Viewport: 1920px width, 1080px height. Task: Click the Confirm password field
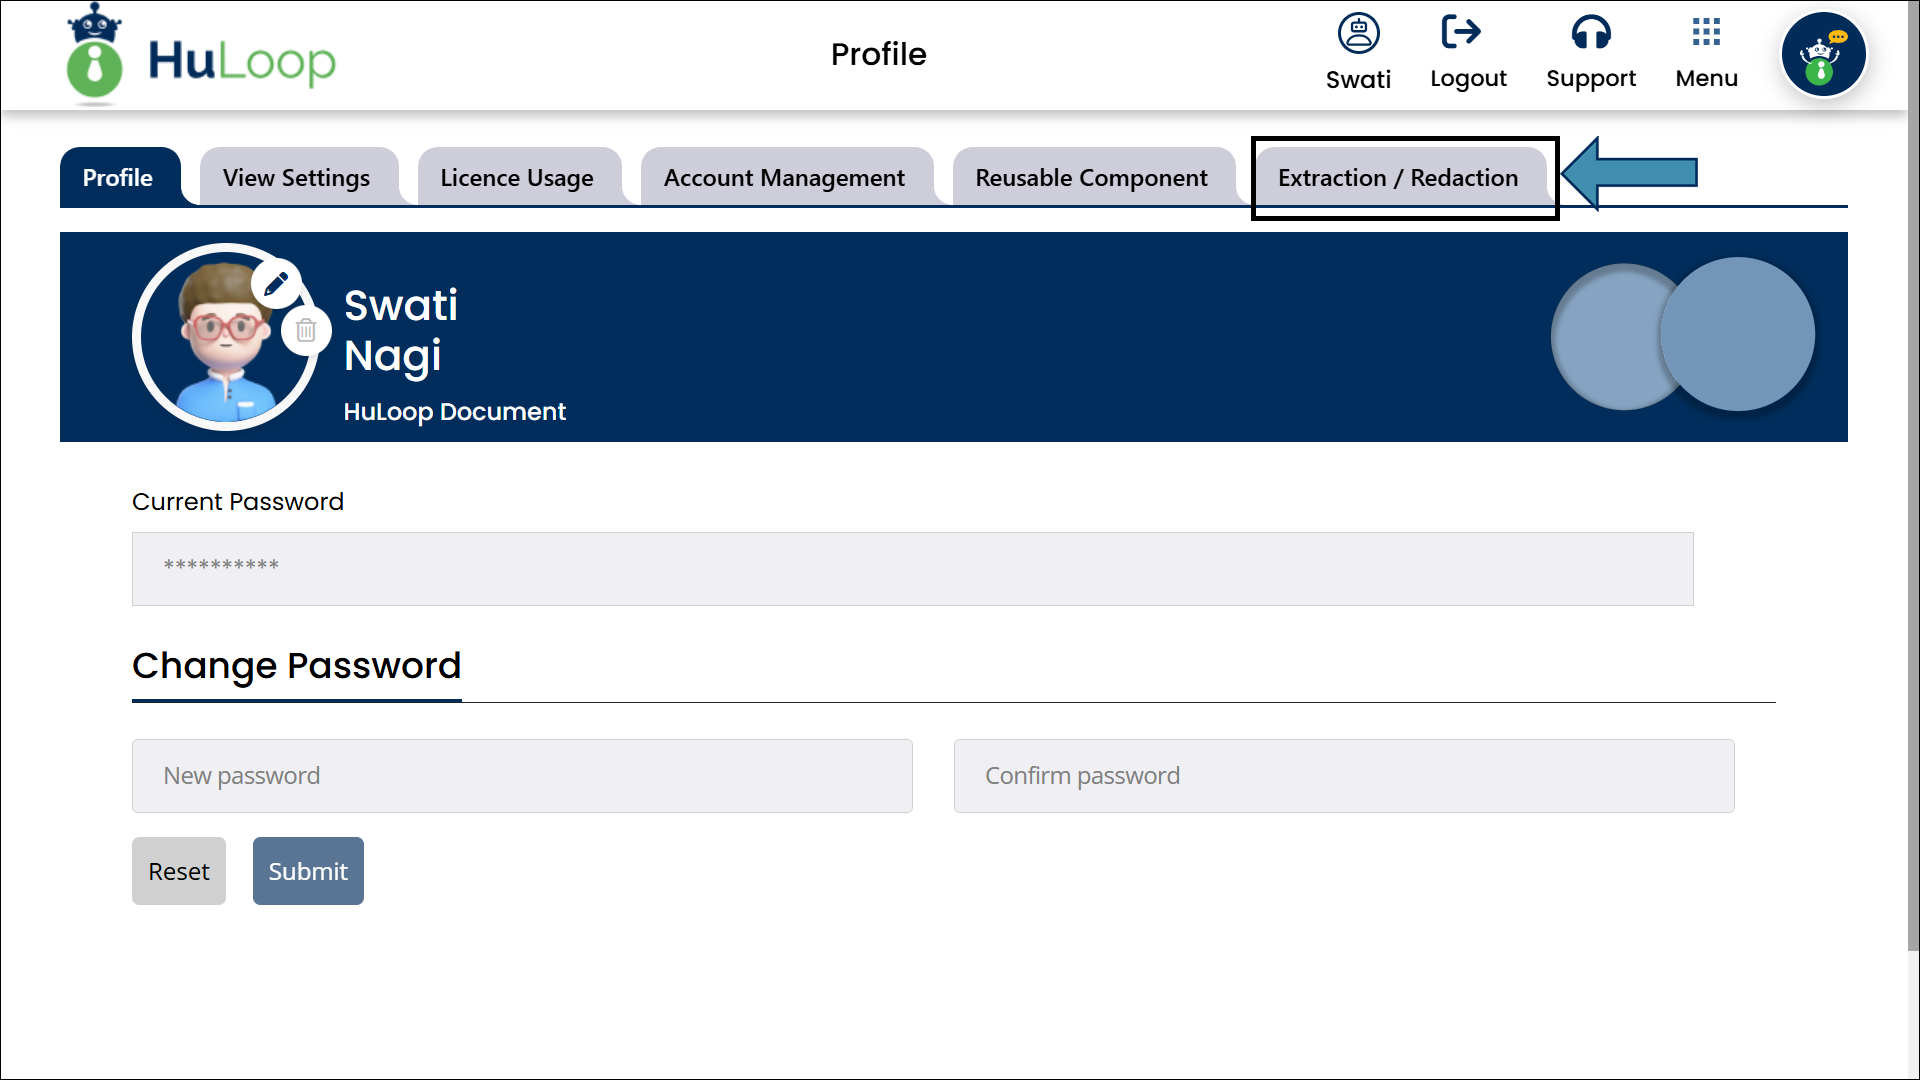coord(1344,776)
